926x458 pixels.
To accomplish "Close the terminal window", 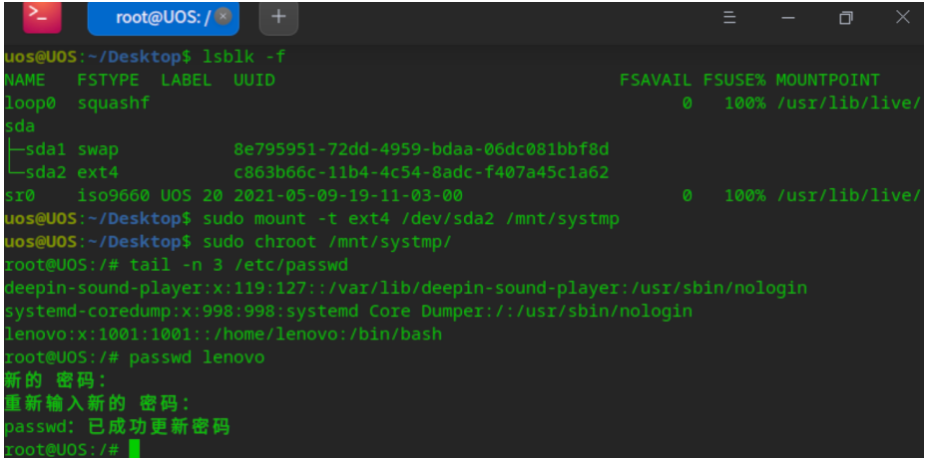I will [903, 17].
